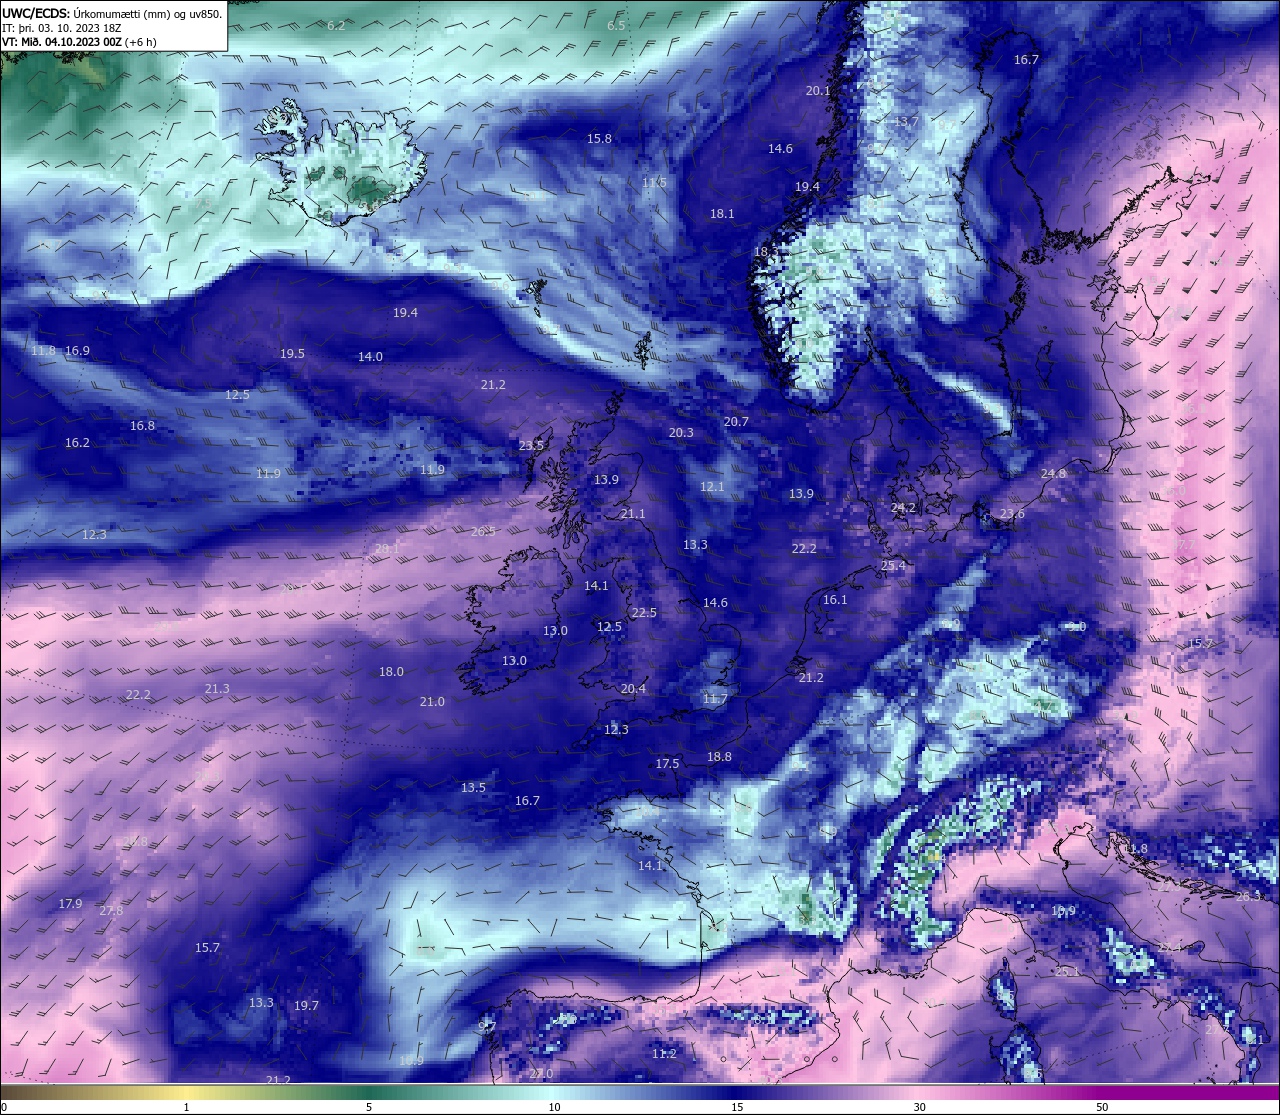The width and height of the screenshot is (1280, 1115).
Task: Click the legend tick label '1'
Action: pyautogui.click(x=187, y=1107)
